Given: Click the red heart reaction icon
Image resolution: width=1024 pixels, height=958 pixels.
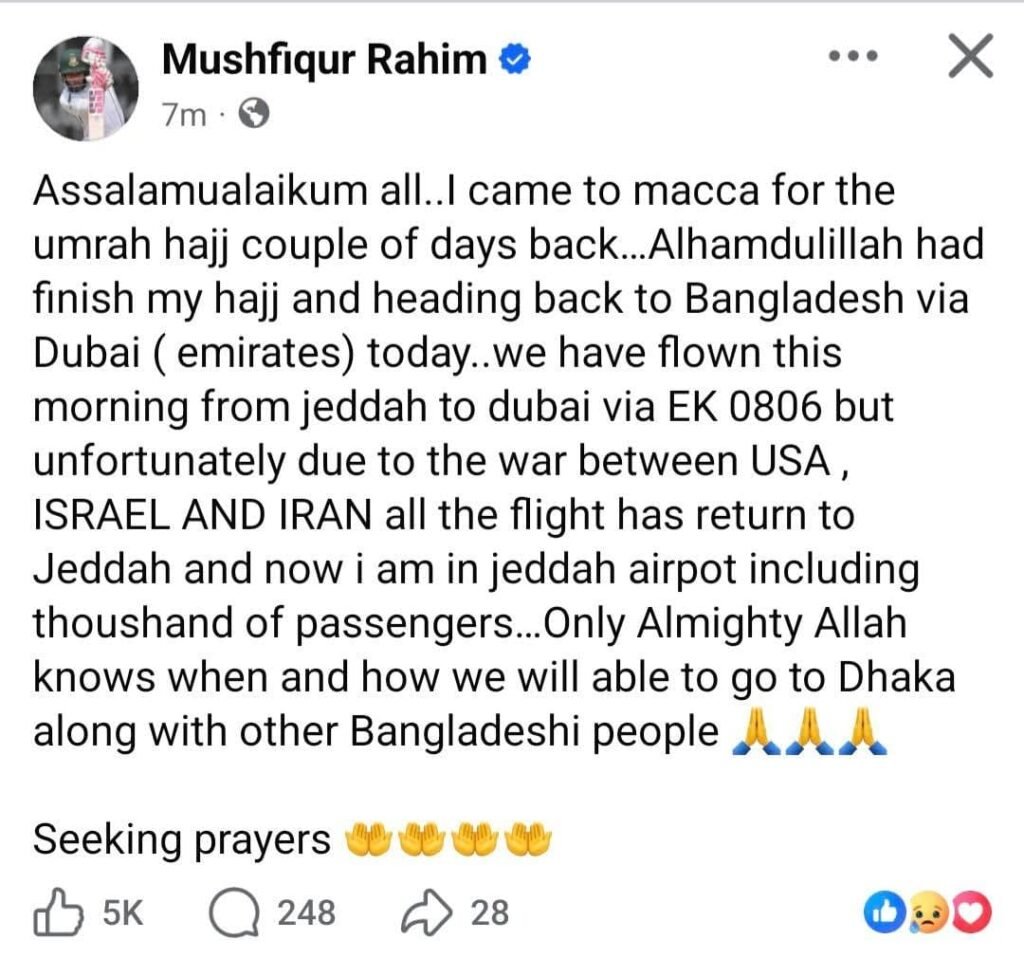Looking at the screenshot, I should click(972, 912).
